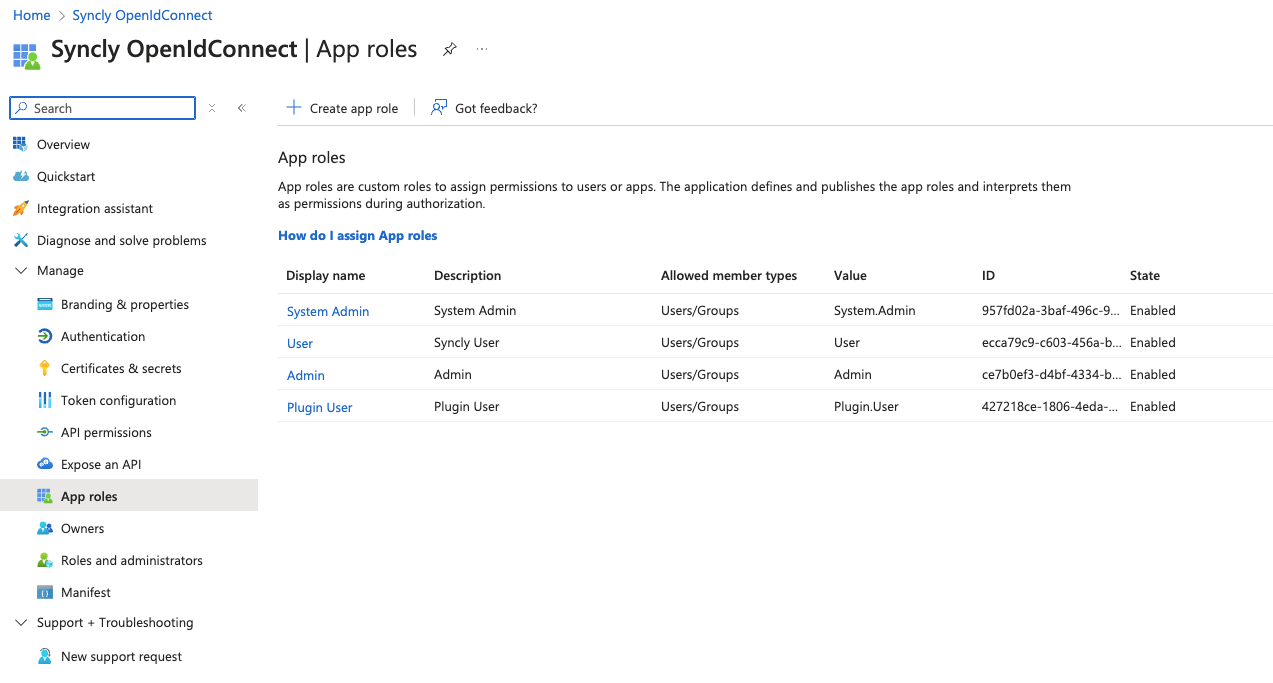The height and width of the screenshot is (683, 1273).
Task: Click the State column header
Action: tap(1145, 275)
